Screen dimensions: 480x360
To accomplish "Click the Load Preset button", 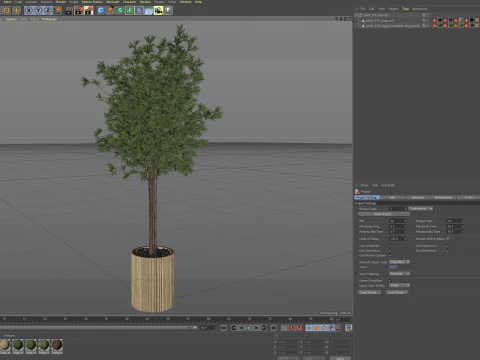I will tap(369, 292).
